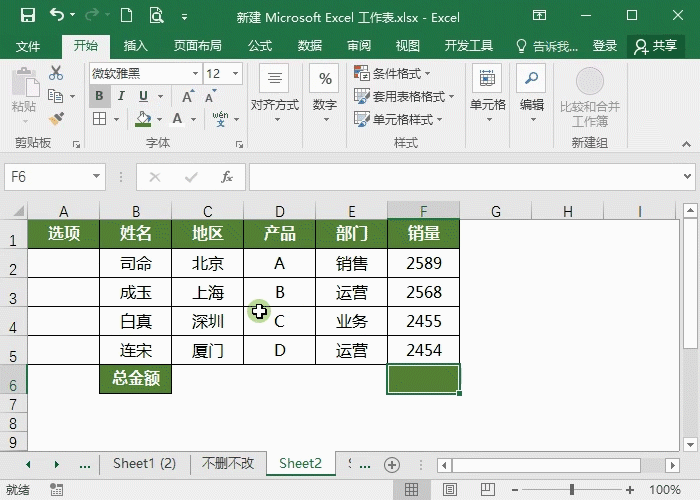Decrease font size with the smaller A

pyautogui.click(x=210, y=96)
